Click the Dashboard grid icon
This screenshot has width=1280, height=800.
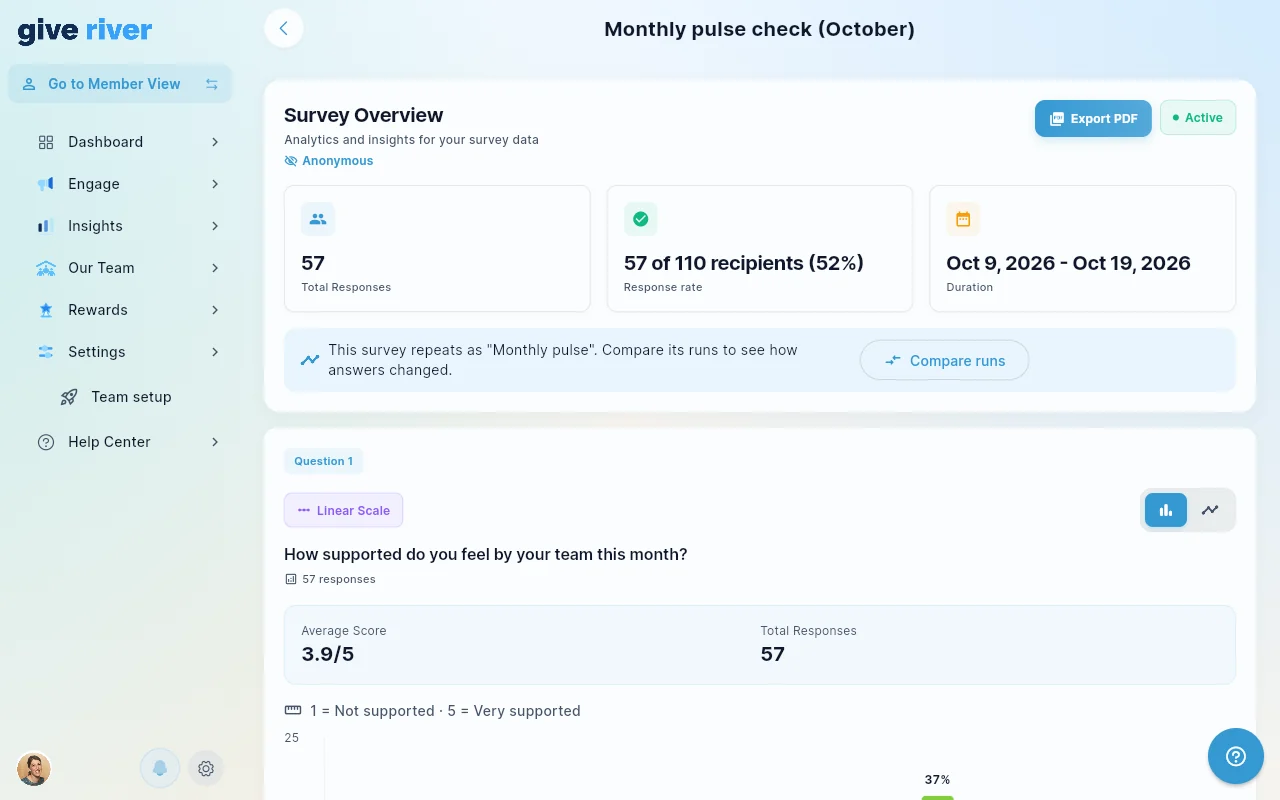tap(46, 142)
